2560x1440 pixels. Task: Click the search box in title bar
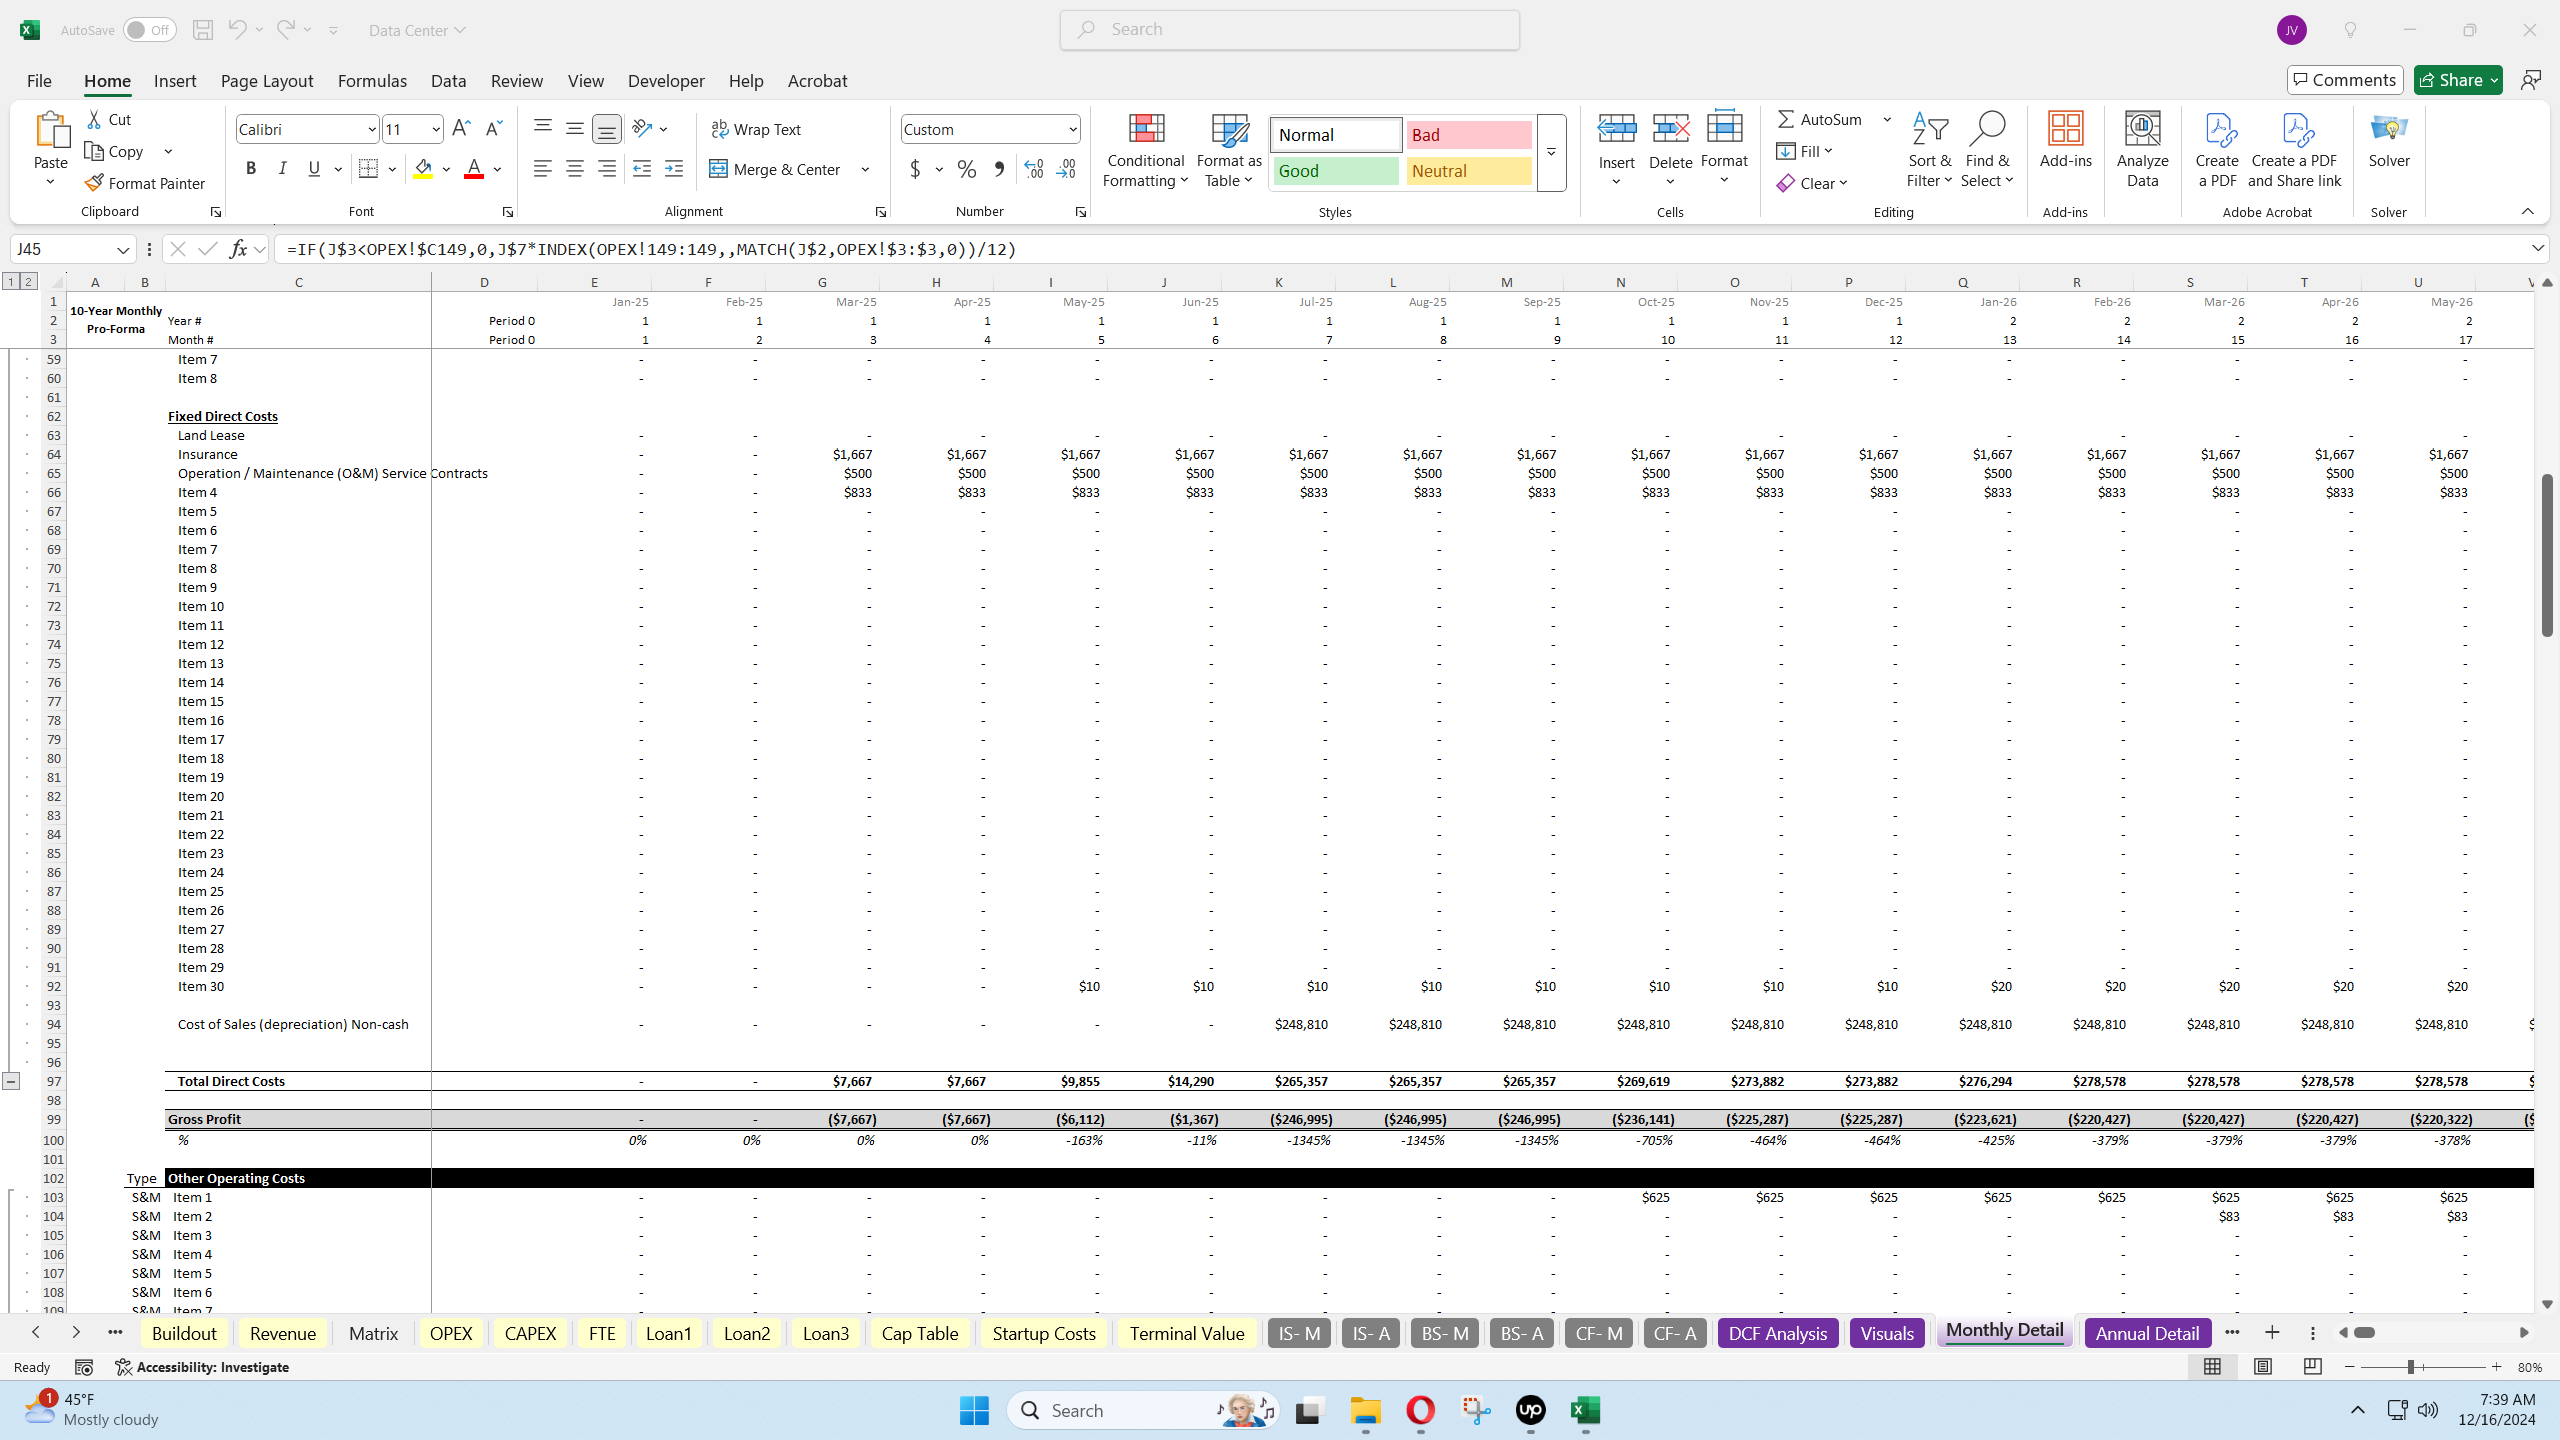(1290, 30)
